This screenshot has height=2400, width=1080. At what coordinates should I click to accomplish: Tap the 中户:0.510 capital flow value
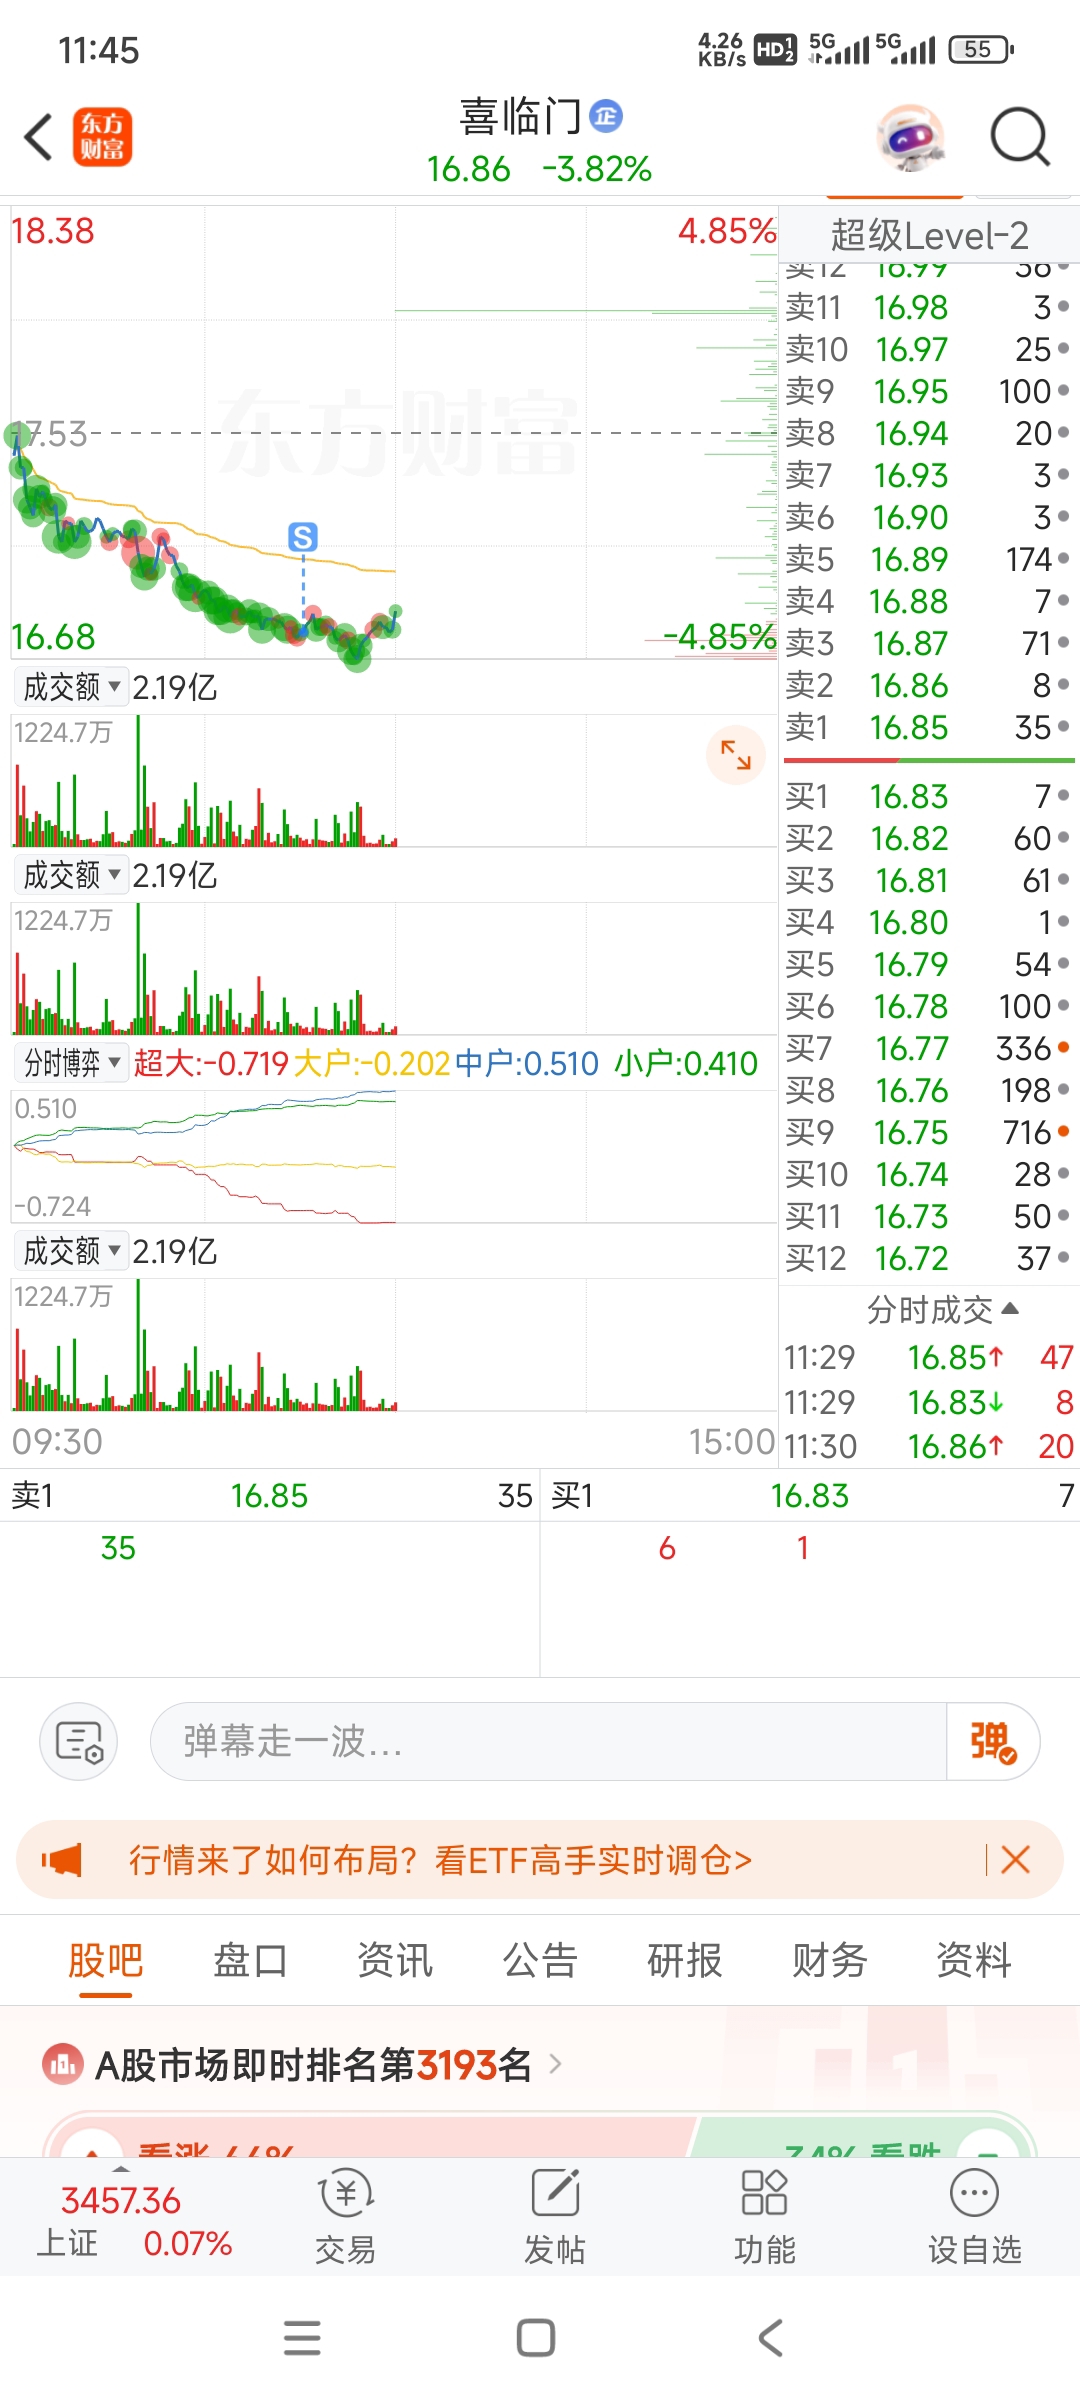527,1063
